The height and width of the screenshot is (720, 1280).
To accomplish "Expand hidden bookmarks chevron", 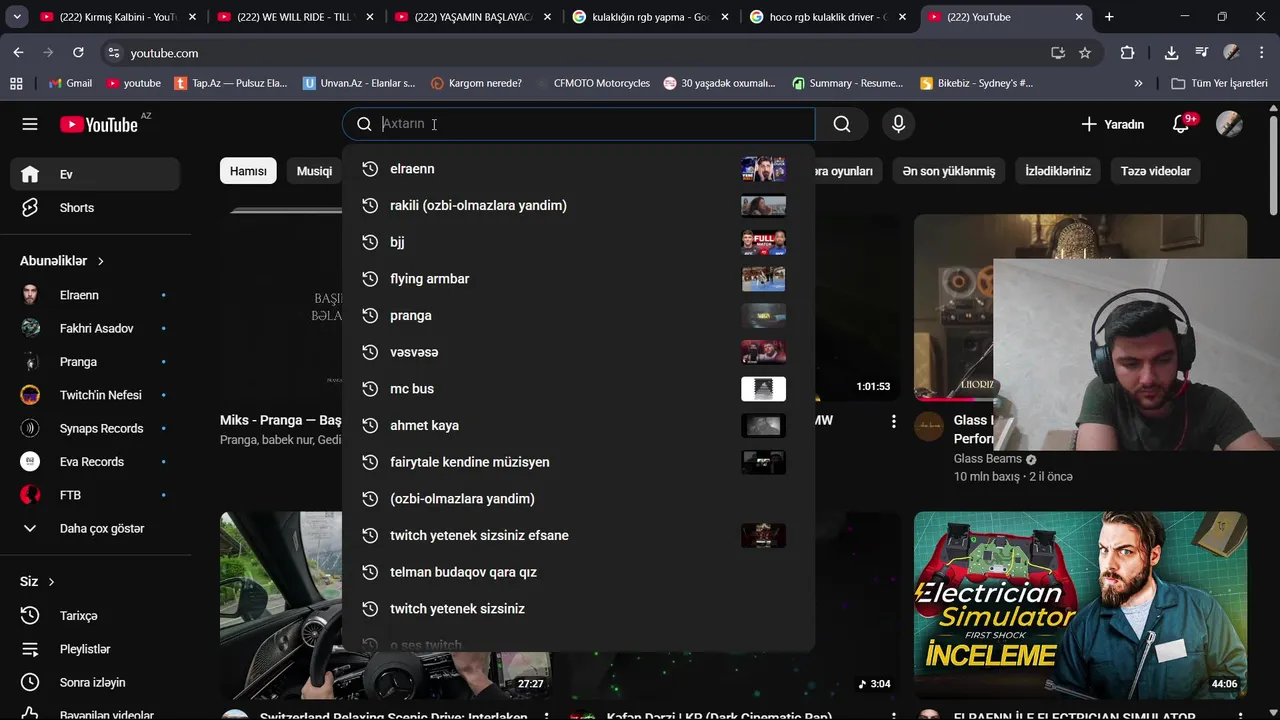I will coord(1138,83).
